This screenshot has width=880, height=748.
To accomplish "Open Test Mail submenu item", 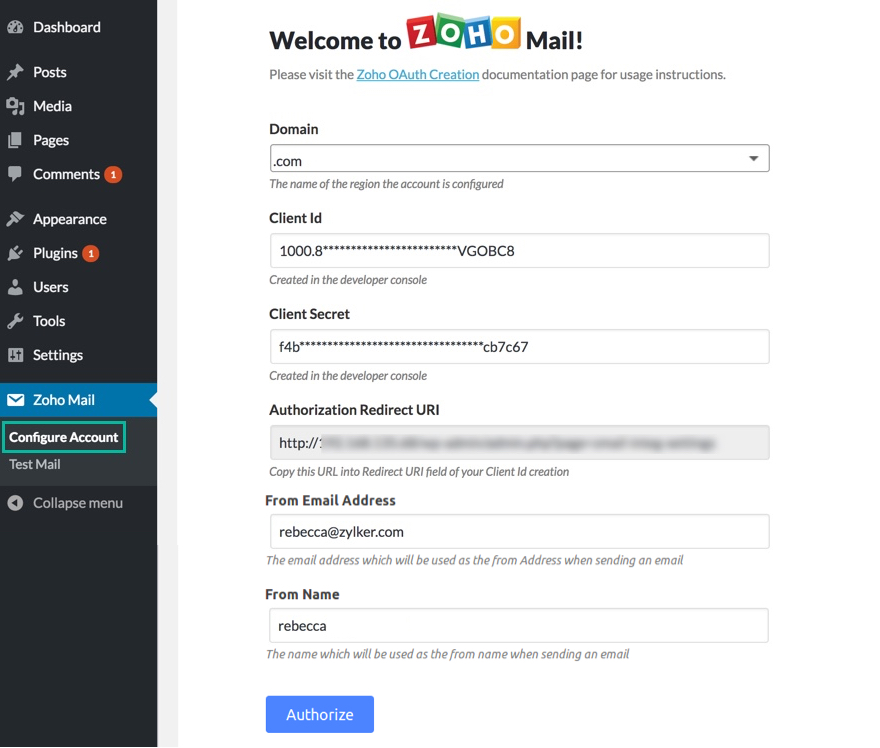I will (35, 465).
